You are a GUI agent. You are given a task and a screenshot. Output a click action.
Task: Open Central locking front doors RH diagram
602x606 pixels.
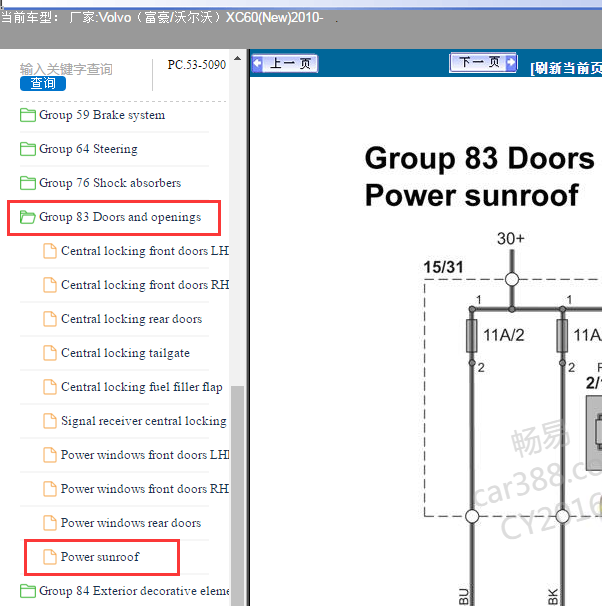pos(145,285)
